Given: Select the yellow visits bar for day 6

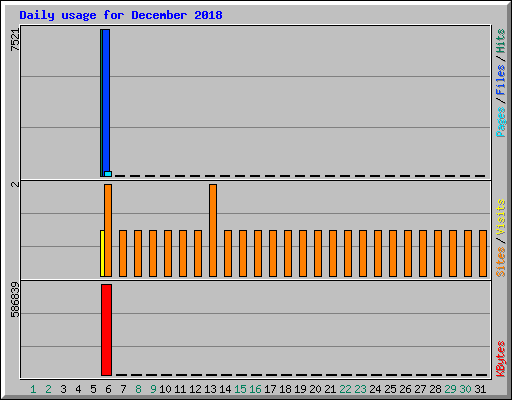Looking at the screenshot, I should [102, 253].
